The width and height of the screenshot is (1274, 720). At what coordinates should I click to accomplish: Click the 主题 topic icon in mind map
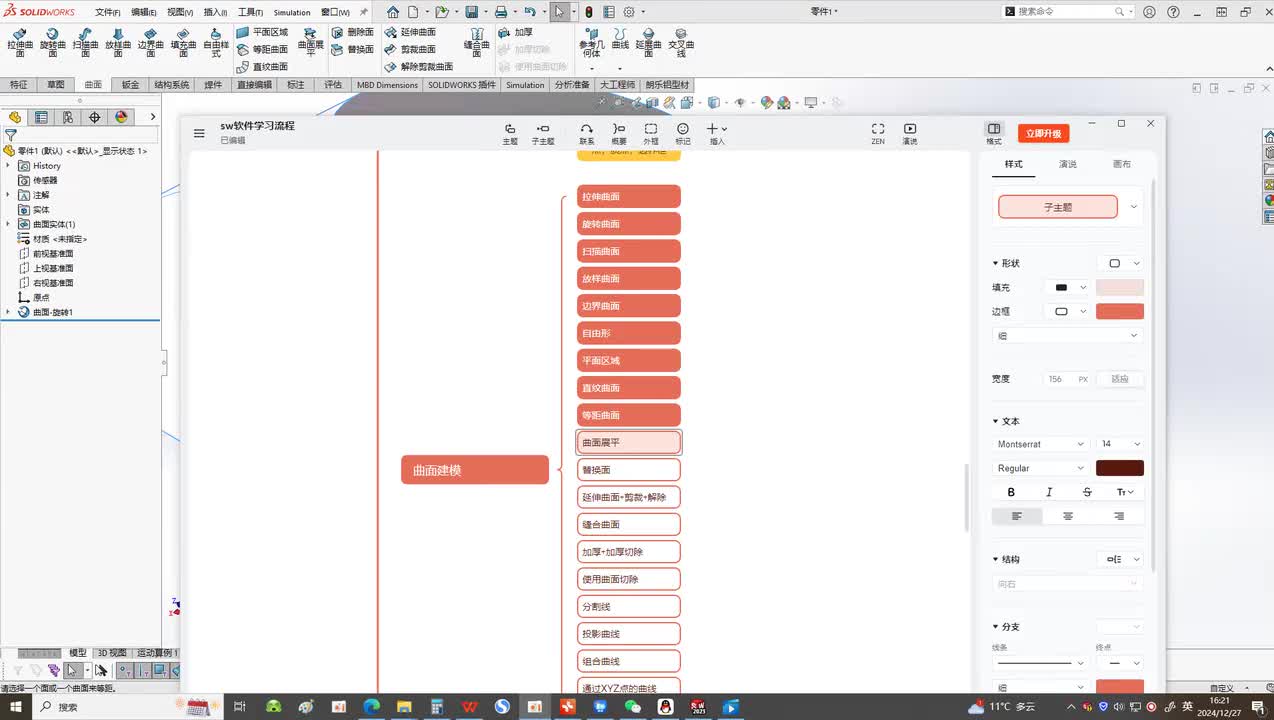[510, 133]
